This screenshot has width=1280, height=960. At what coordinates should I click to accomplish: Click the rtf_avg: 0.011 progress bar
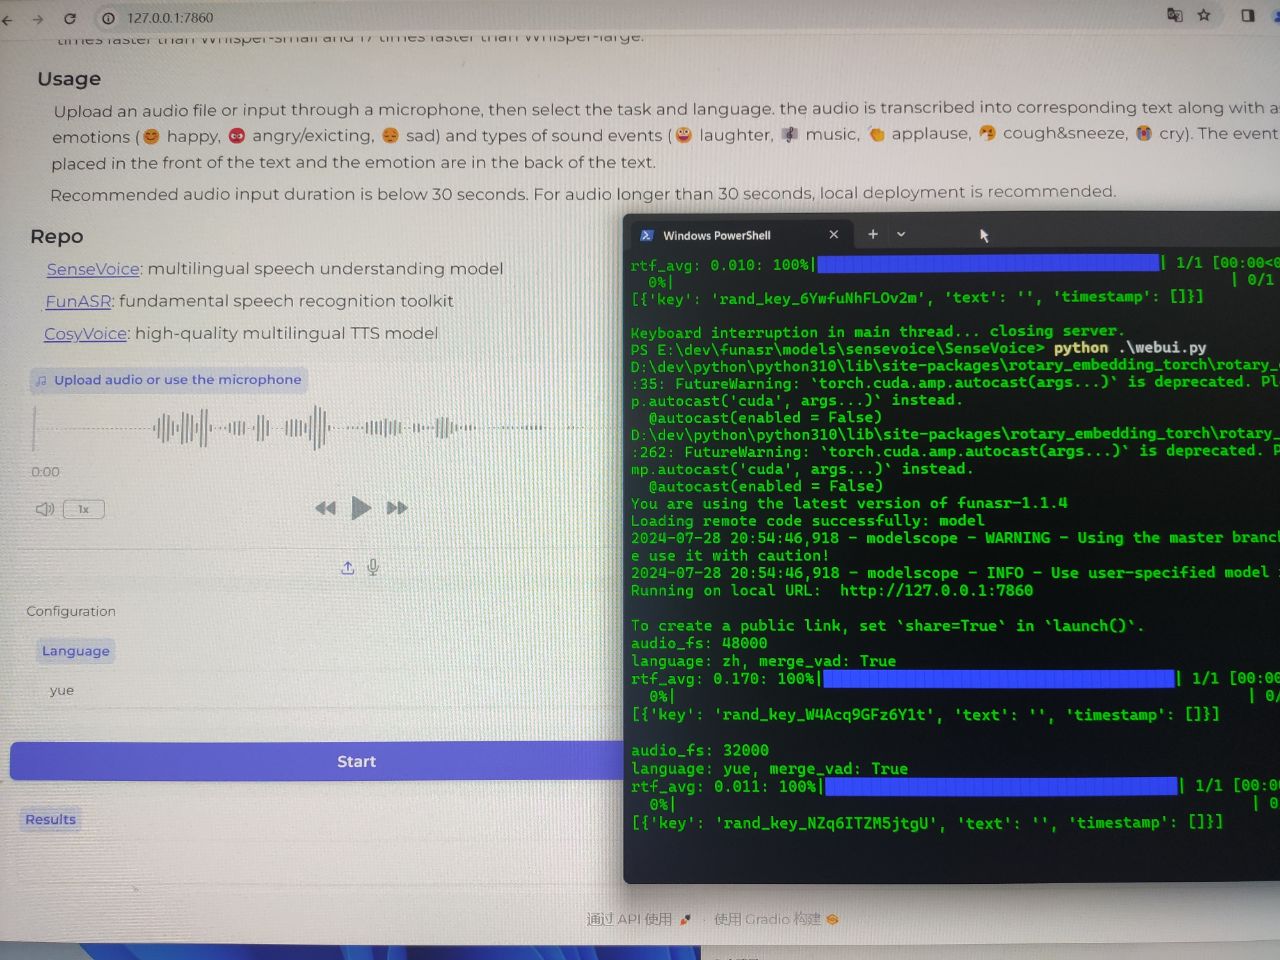pyautogui.click(x=1002, y=786)
